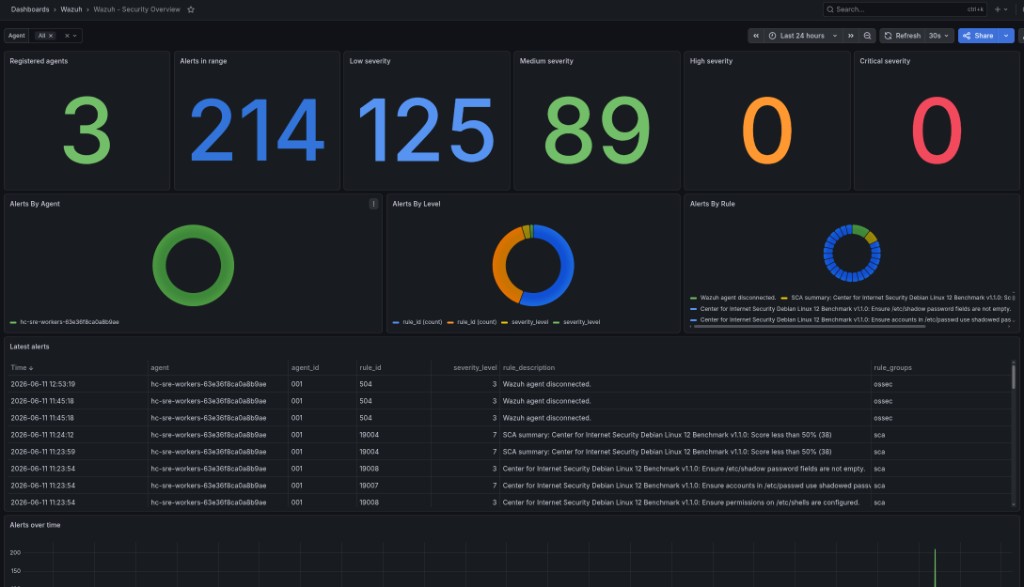The image size is (1024, 587).
Task: Click the orange segment of Alerts By Level donut
Action: 500,268
